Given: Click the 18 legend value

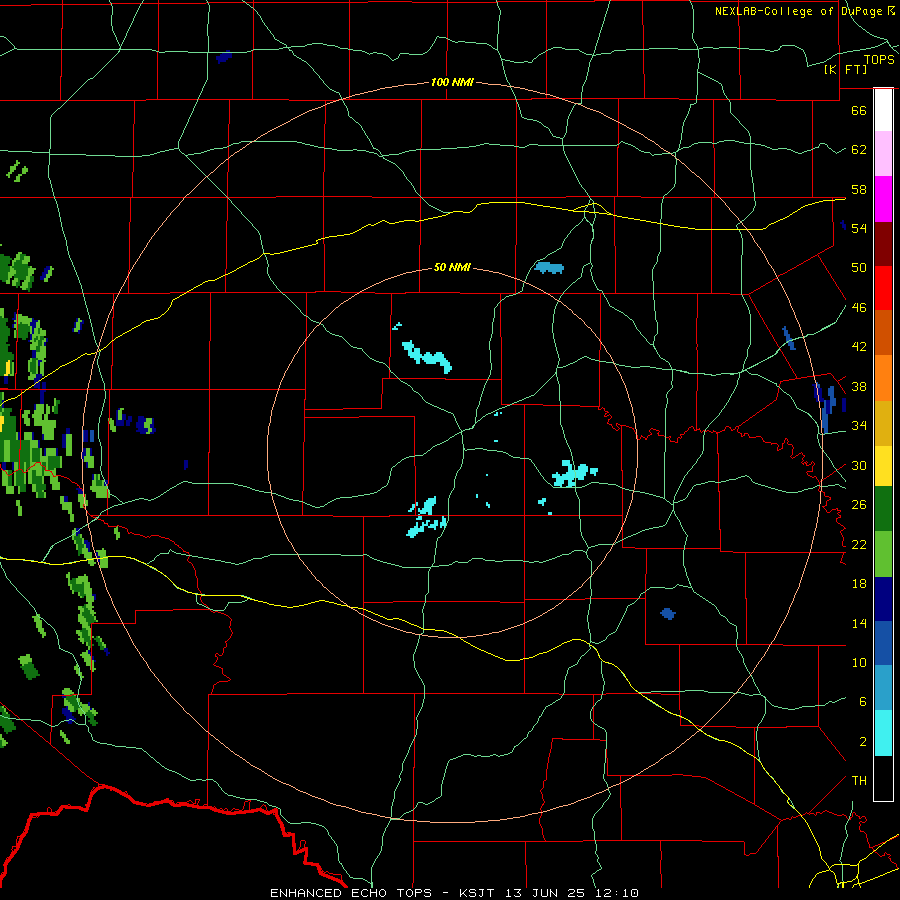Looking at the screenshot, I should click(859, 584).
